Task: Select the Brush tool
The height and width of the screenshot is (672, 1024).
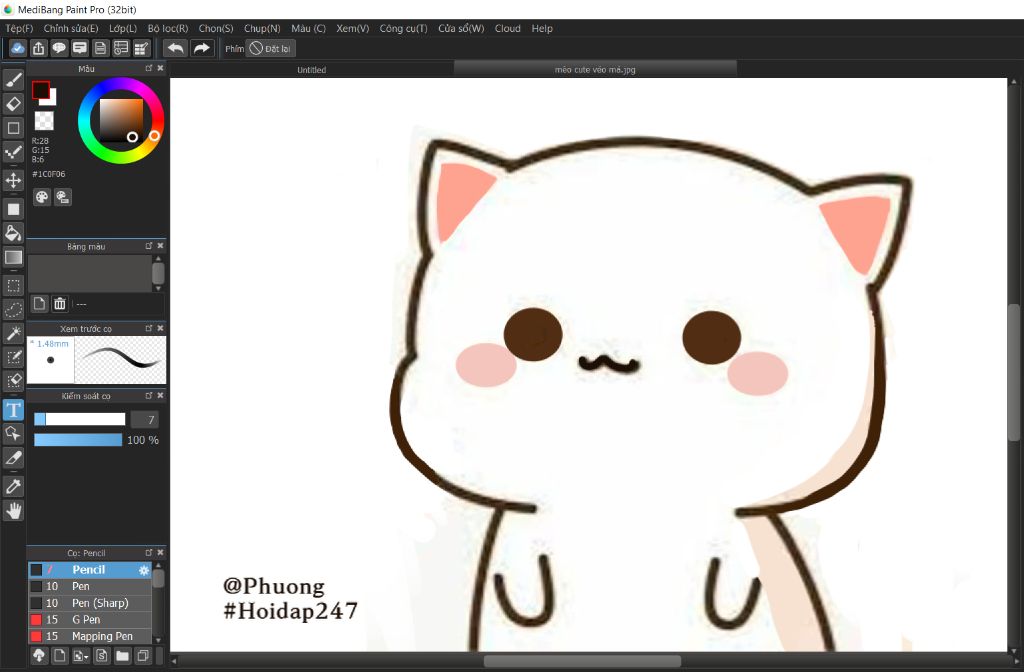Action: (x=13, y=79)
